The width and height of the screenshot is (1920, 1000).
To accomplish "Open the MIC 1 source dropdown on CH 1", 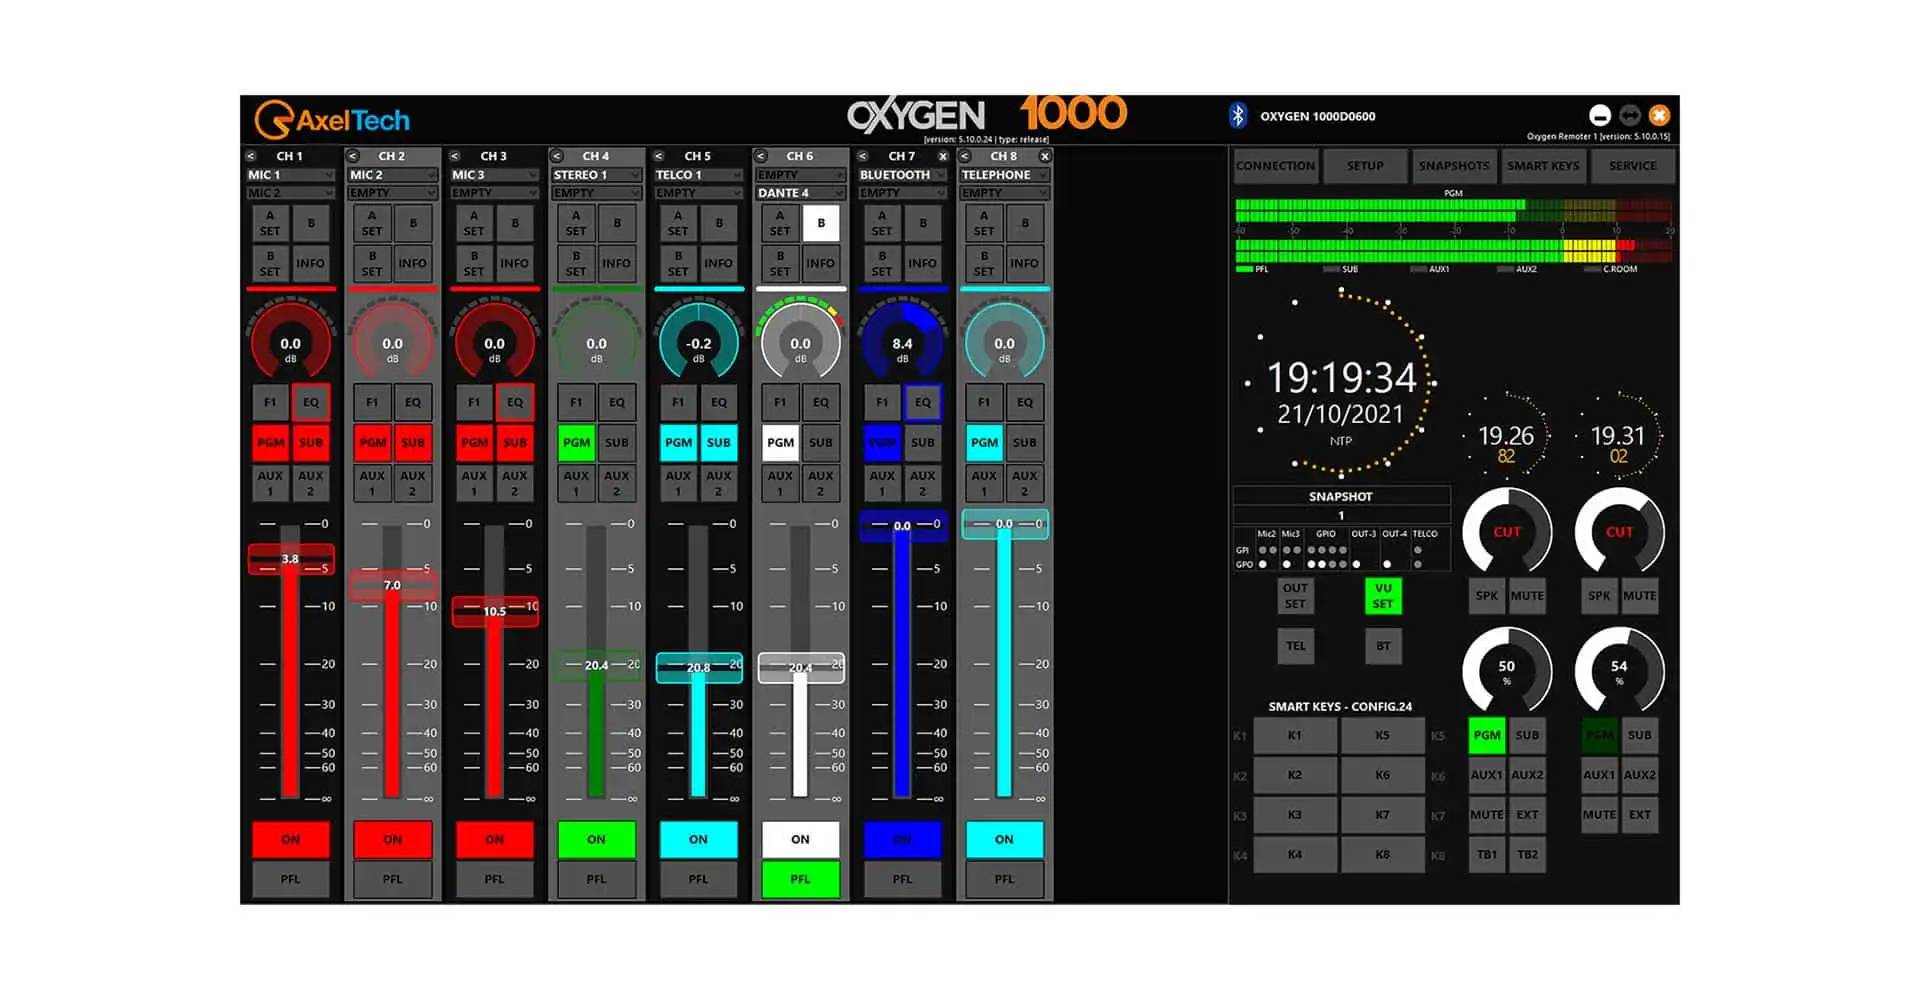I will tap(290, 174).
